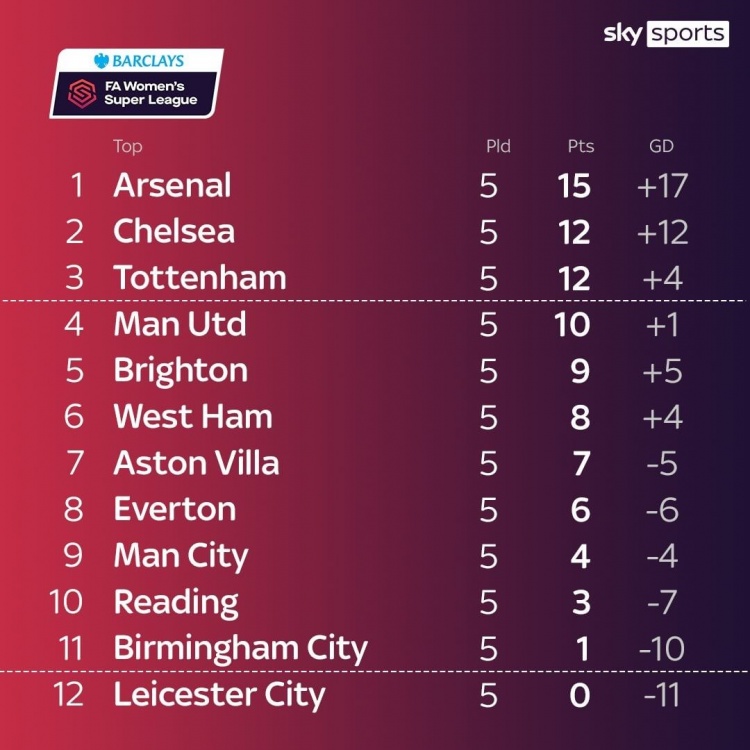Select the Arsenal team name
Screen dimensions: 750x750
pyautogui.click(x=172, y=185)
